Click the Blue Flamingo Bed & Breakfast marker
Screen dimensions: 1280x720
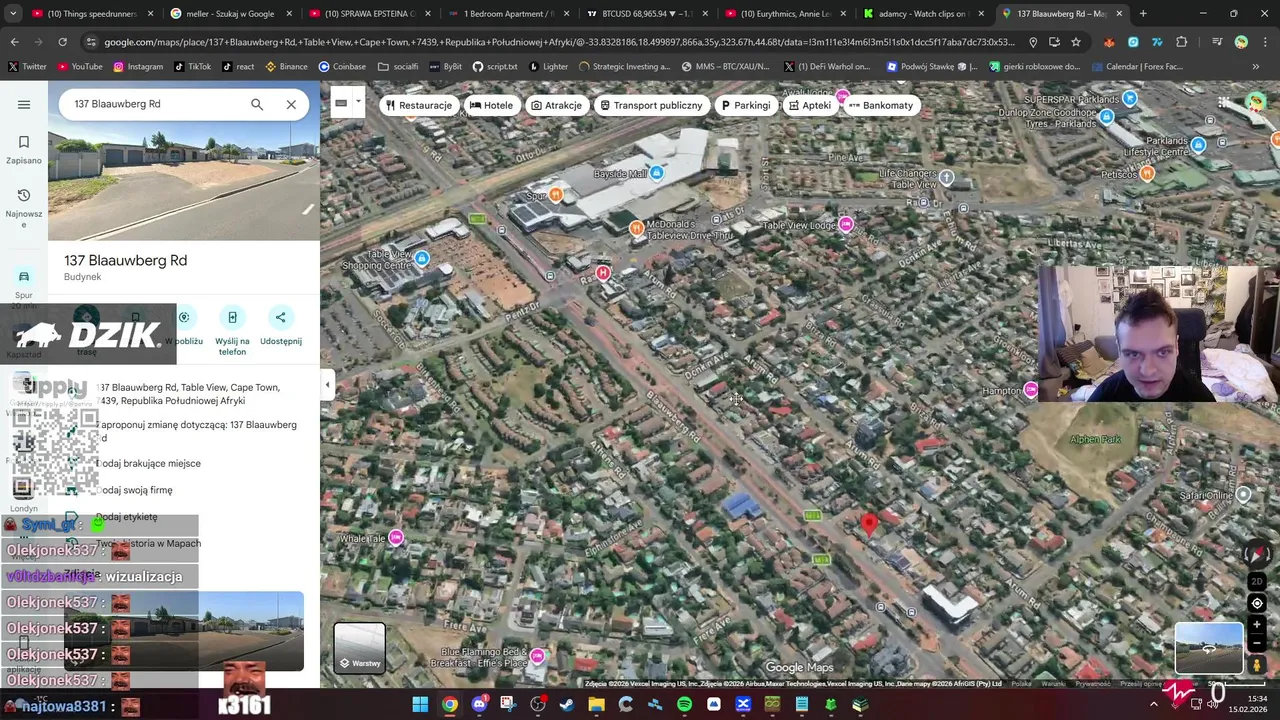(537, 657)
